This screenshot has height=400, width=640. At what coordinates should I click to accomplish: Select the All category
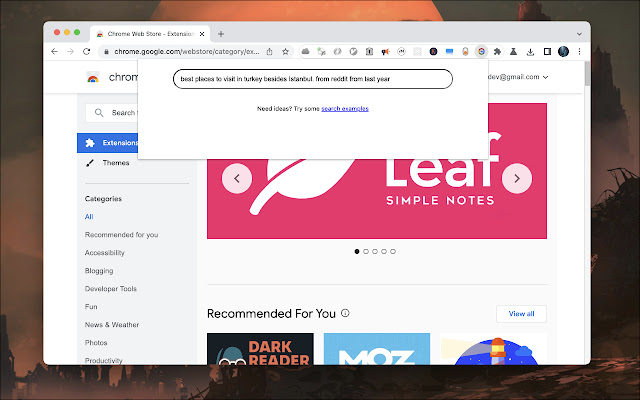pyautogui.click(x=89, y=217)
